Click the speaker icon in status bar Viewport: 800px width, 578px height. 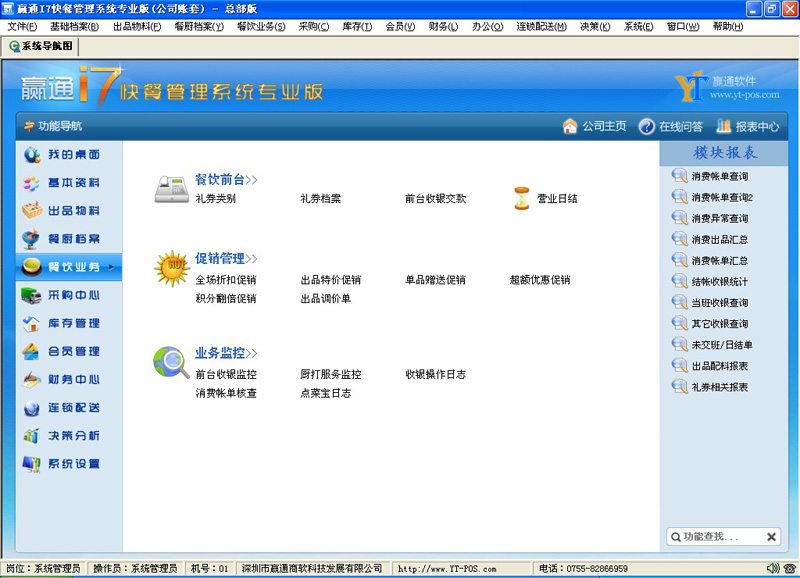[773, 568]
